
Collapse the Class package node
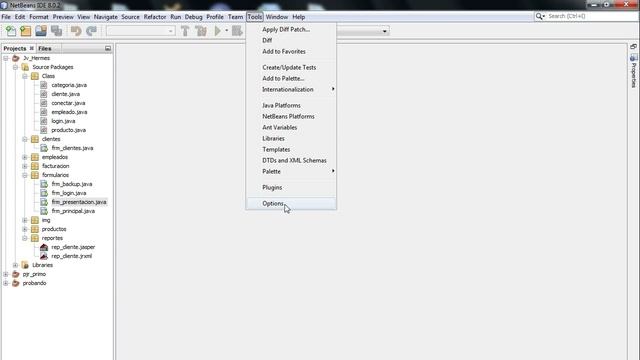pyautogui.click(x=24, y=76)
